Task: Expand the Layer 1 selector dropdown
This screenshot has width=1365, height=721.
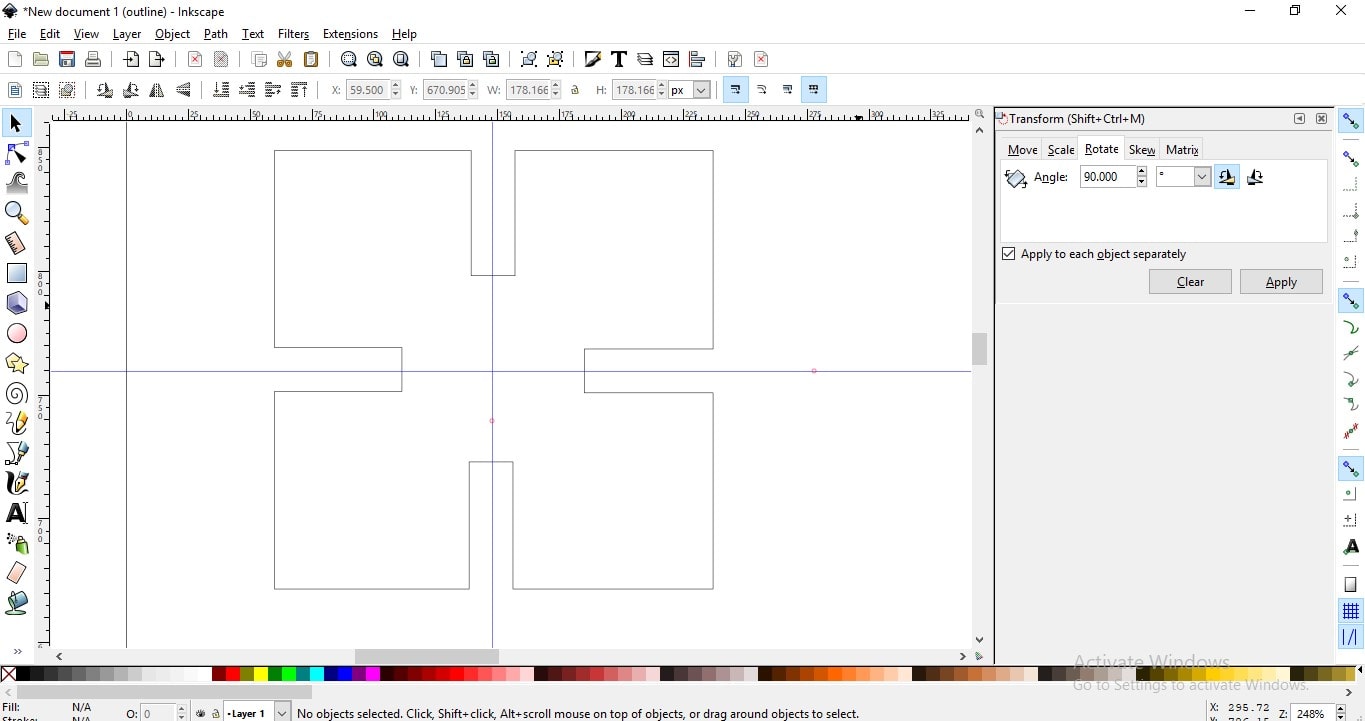Action: [257, 713]
